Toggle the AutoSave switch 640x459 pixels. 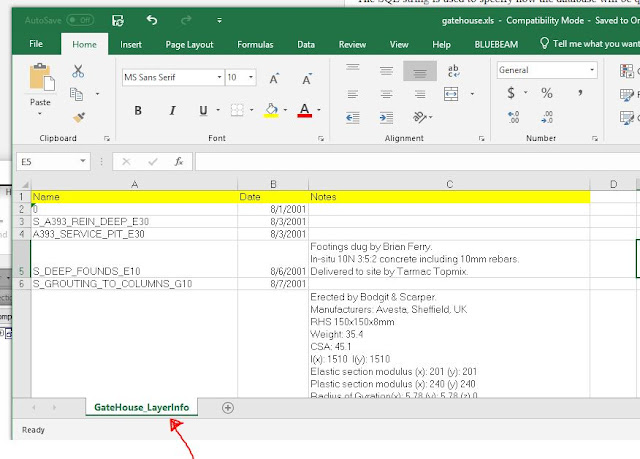tap(80, 20)
